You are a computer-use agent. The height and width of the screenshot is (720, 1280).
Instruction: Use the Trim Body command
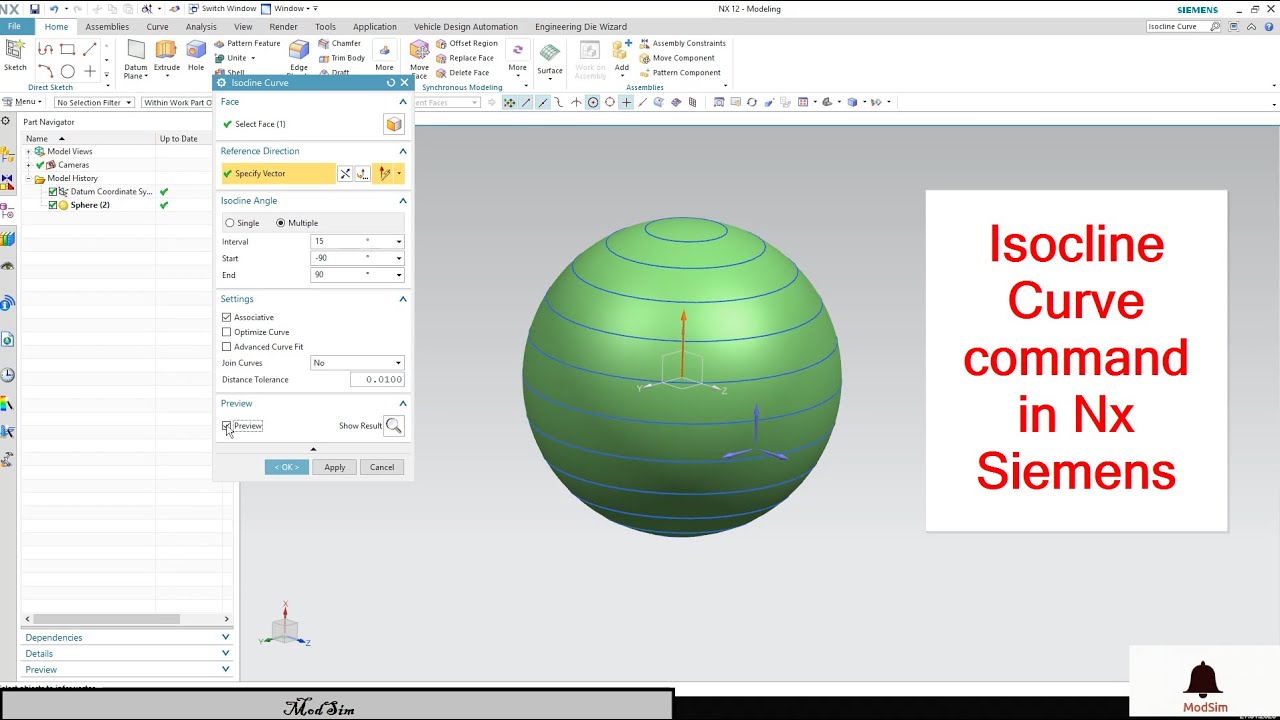click(342, 58)
